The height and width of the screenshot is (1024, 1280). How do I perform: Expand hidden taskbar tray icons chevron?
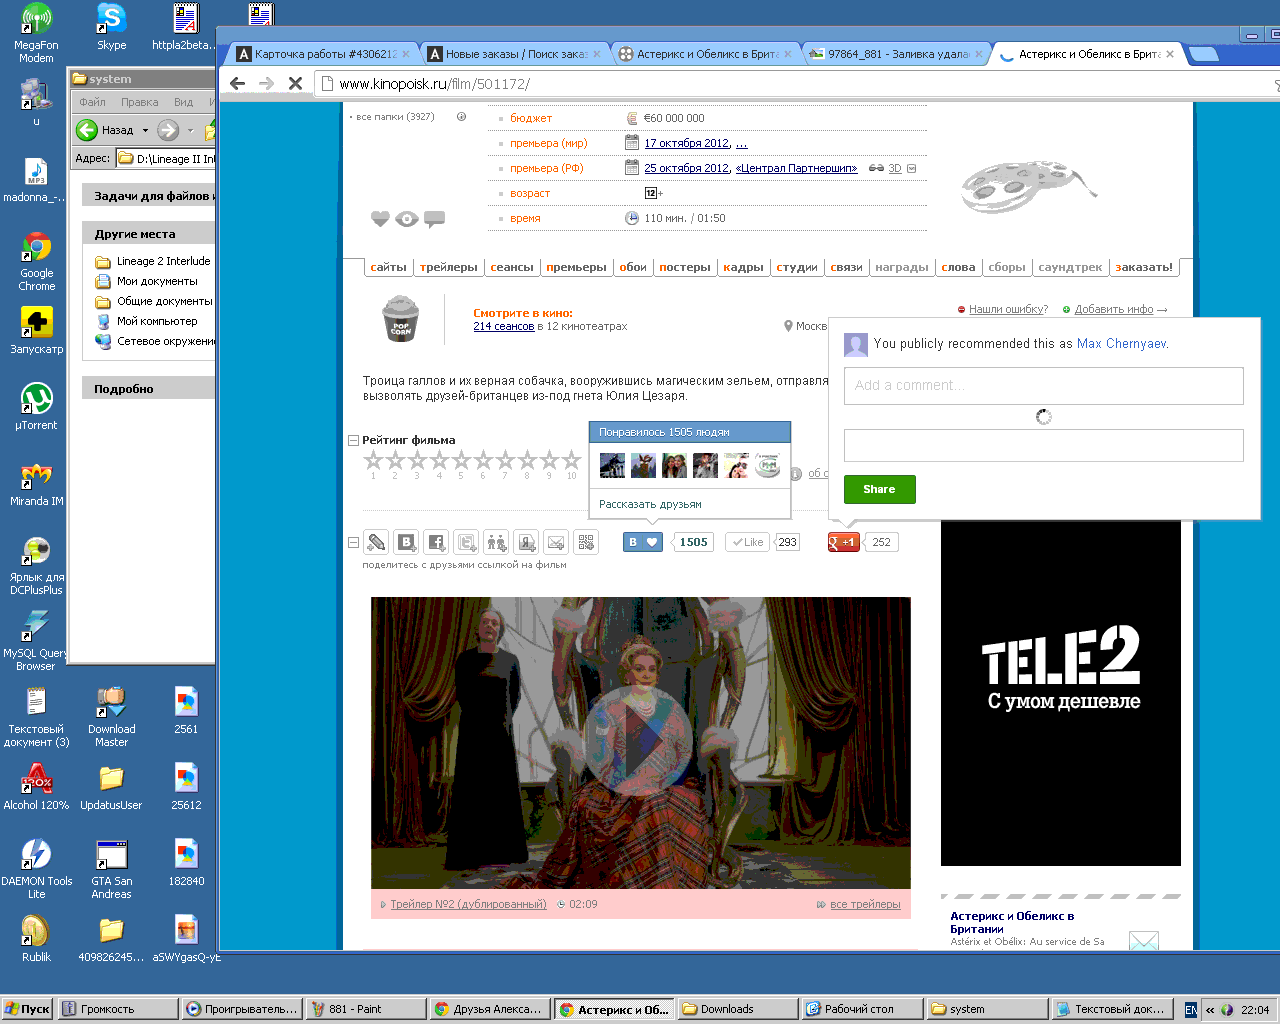(1210, 1010)
